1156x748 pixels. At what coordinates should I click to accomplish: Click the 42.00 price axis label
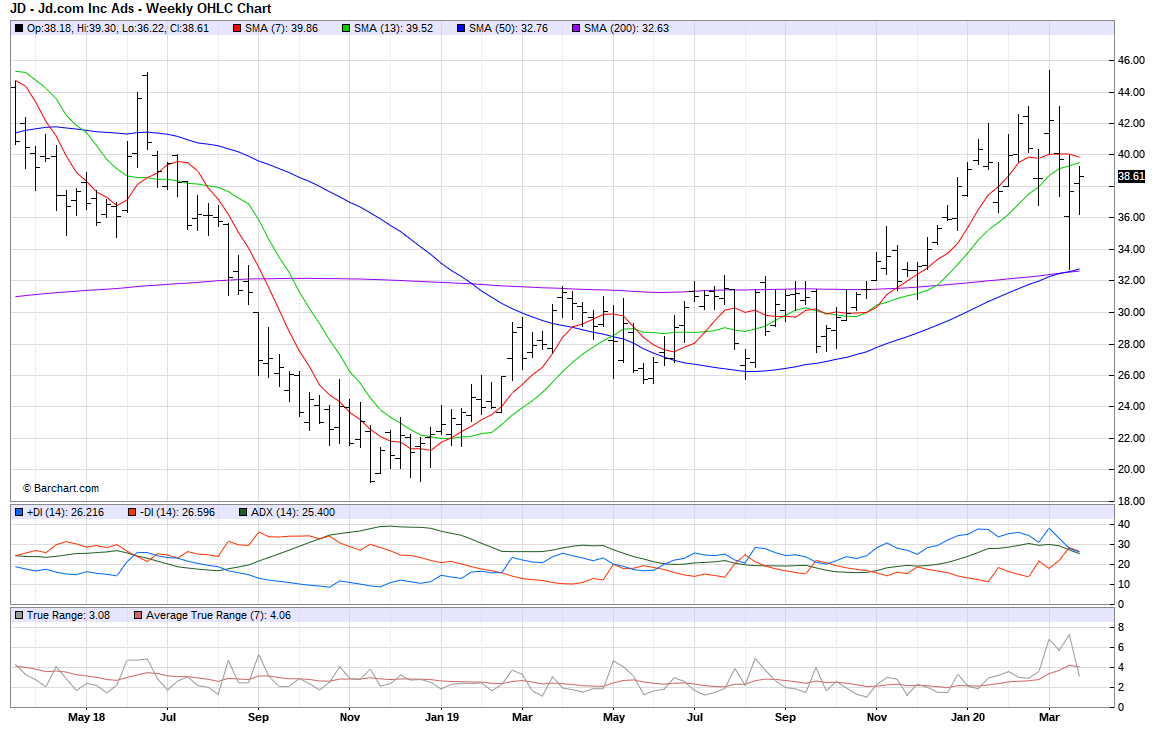click(1132, 123)
